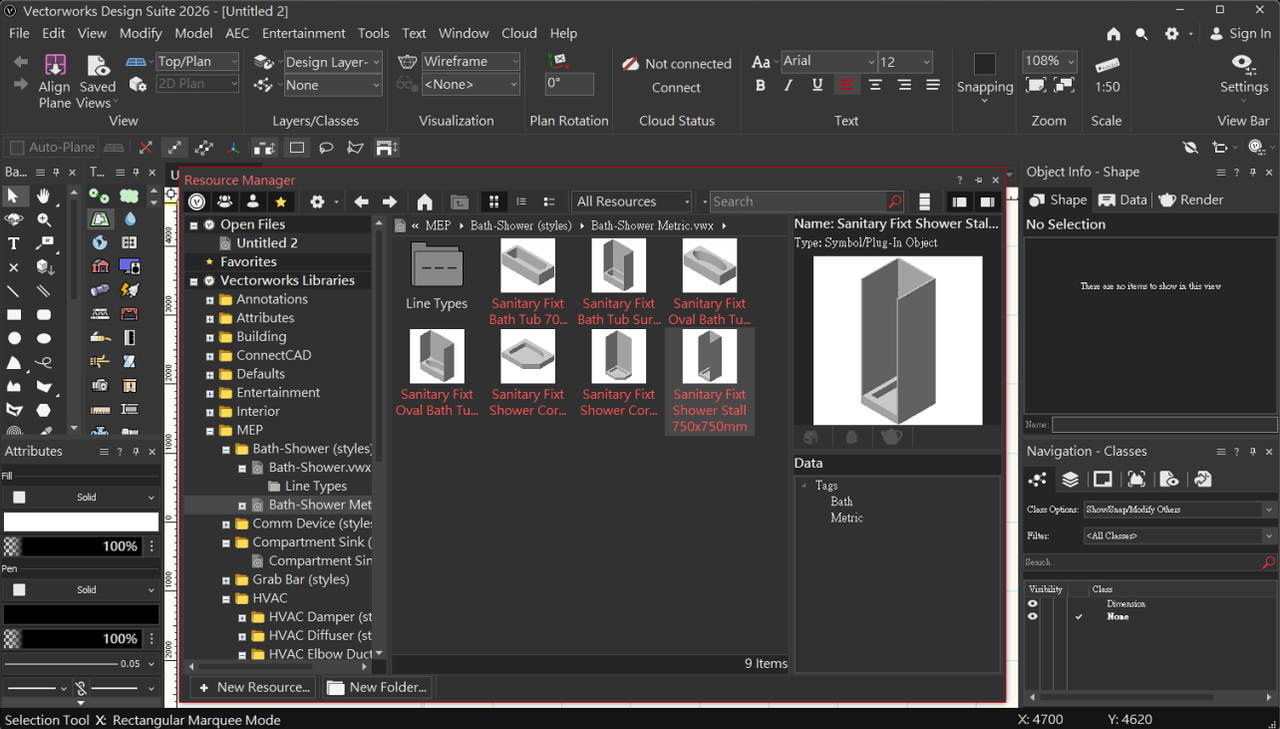This screenshot has height=729, width=1280.
Task: Click the Bold text formatting button
Action: coord(760,85)
